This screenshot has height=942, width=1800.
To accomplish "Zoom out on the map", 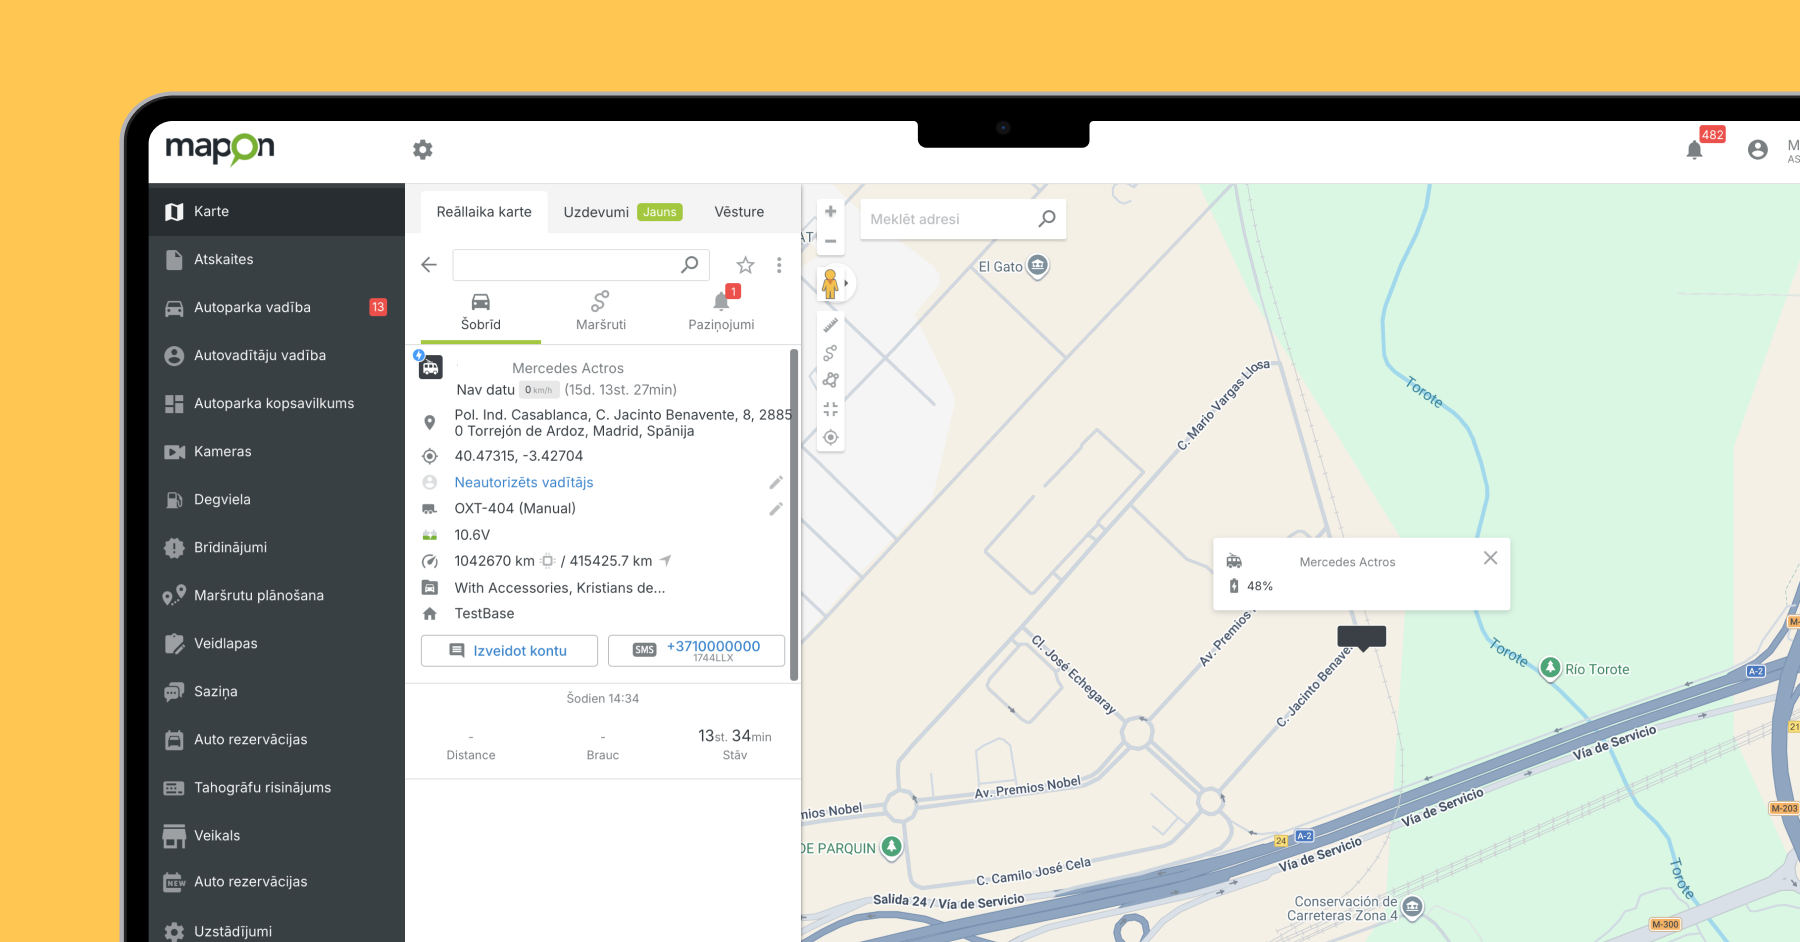I will pyautogui.click(x=830, y=241).
